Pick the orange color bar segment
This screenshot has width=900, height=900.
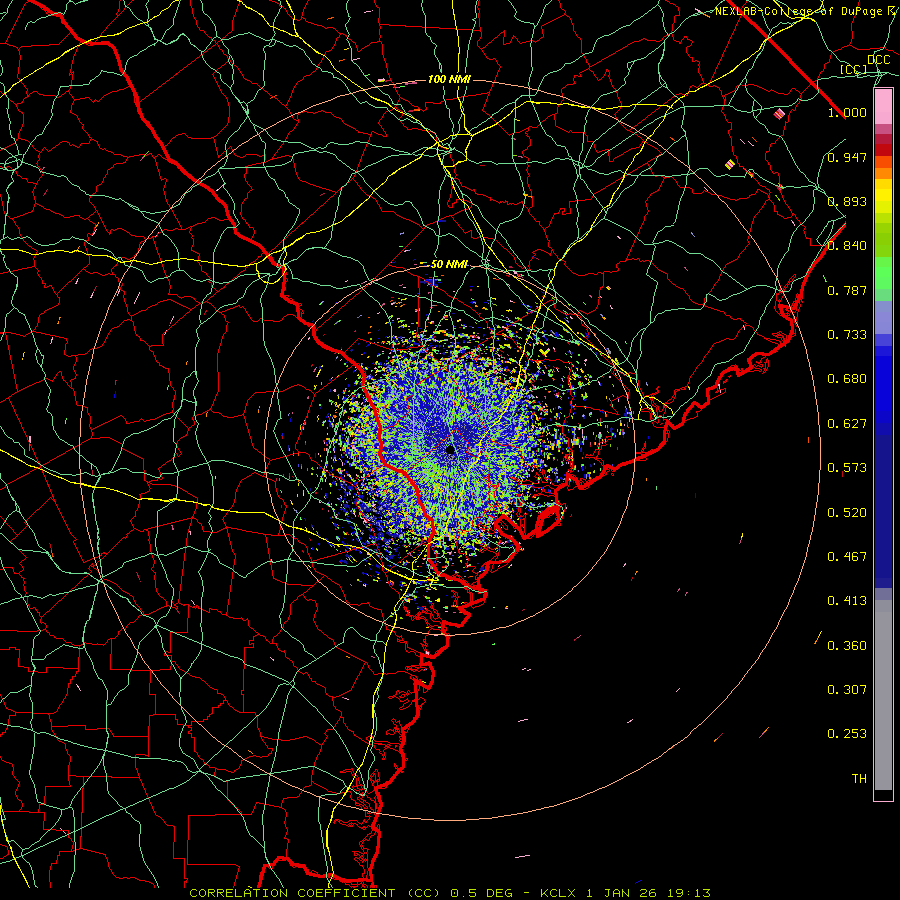point(883,173)
